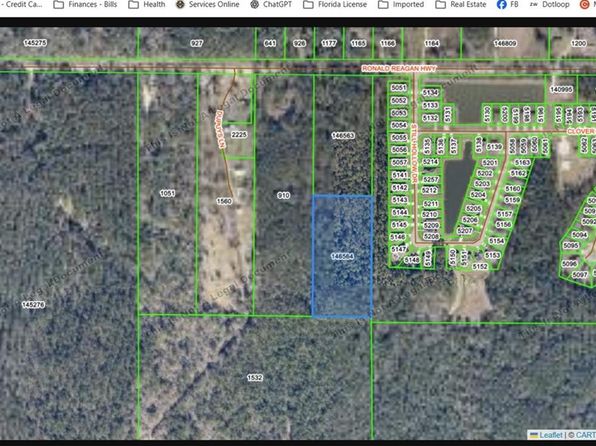Open the Florida License bookmark folder
Image resolution: width=596 pixels, height=446 pixels.
point(335,5)
